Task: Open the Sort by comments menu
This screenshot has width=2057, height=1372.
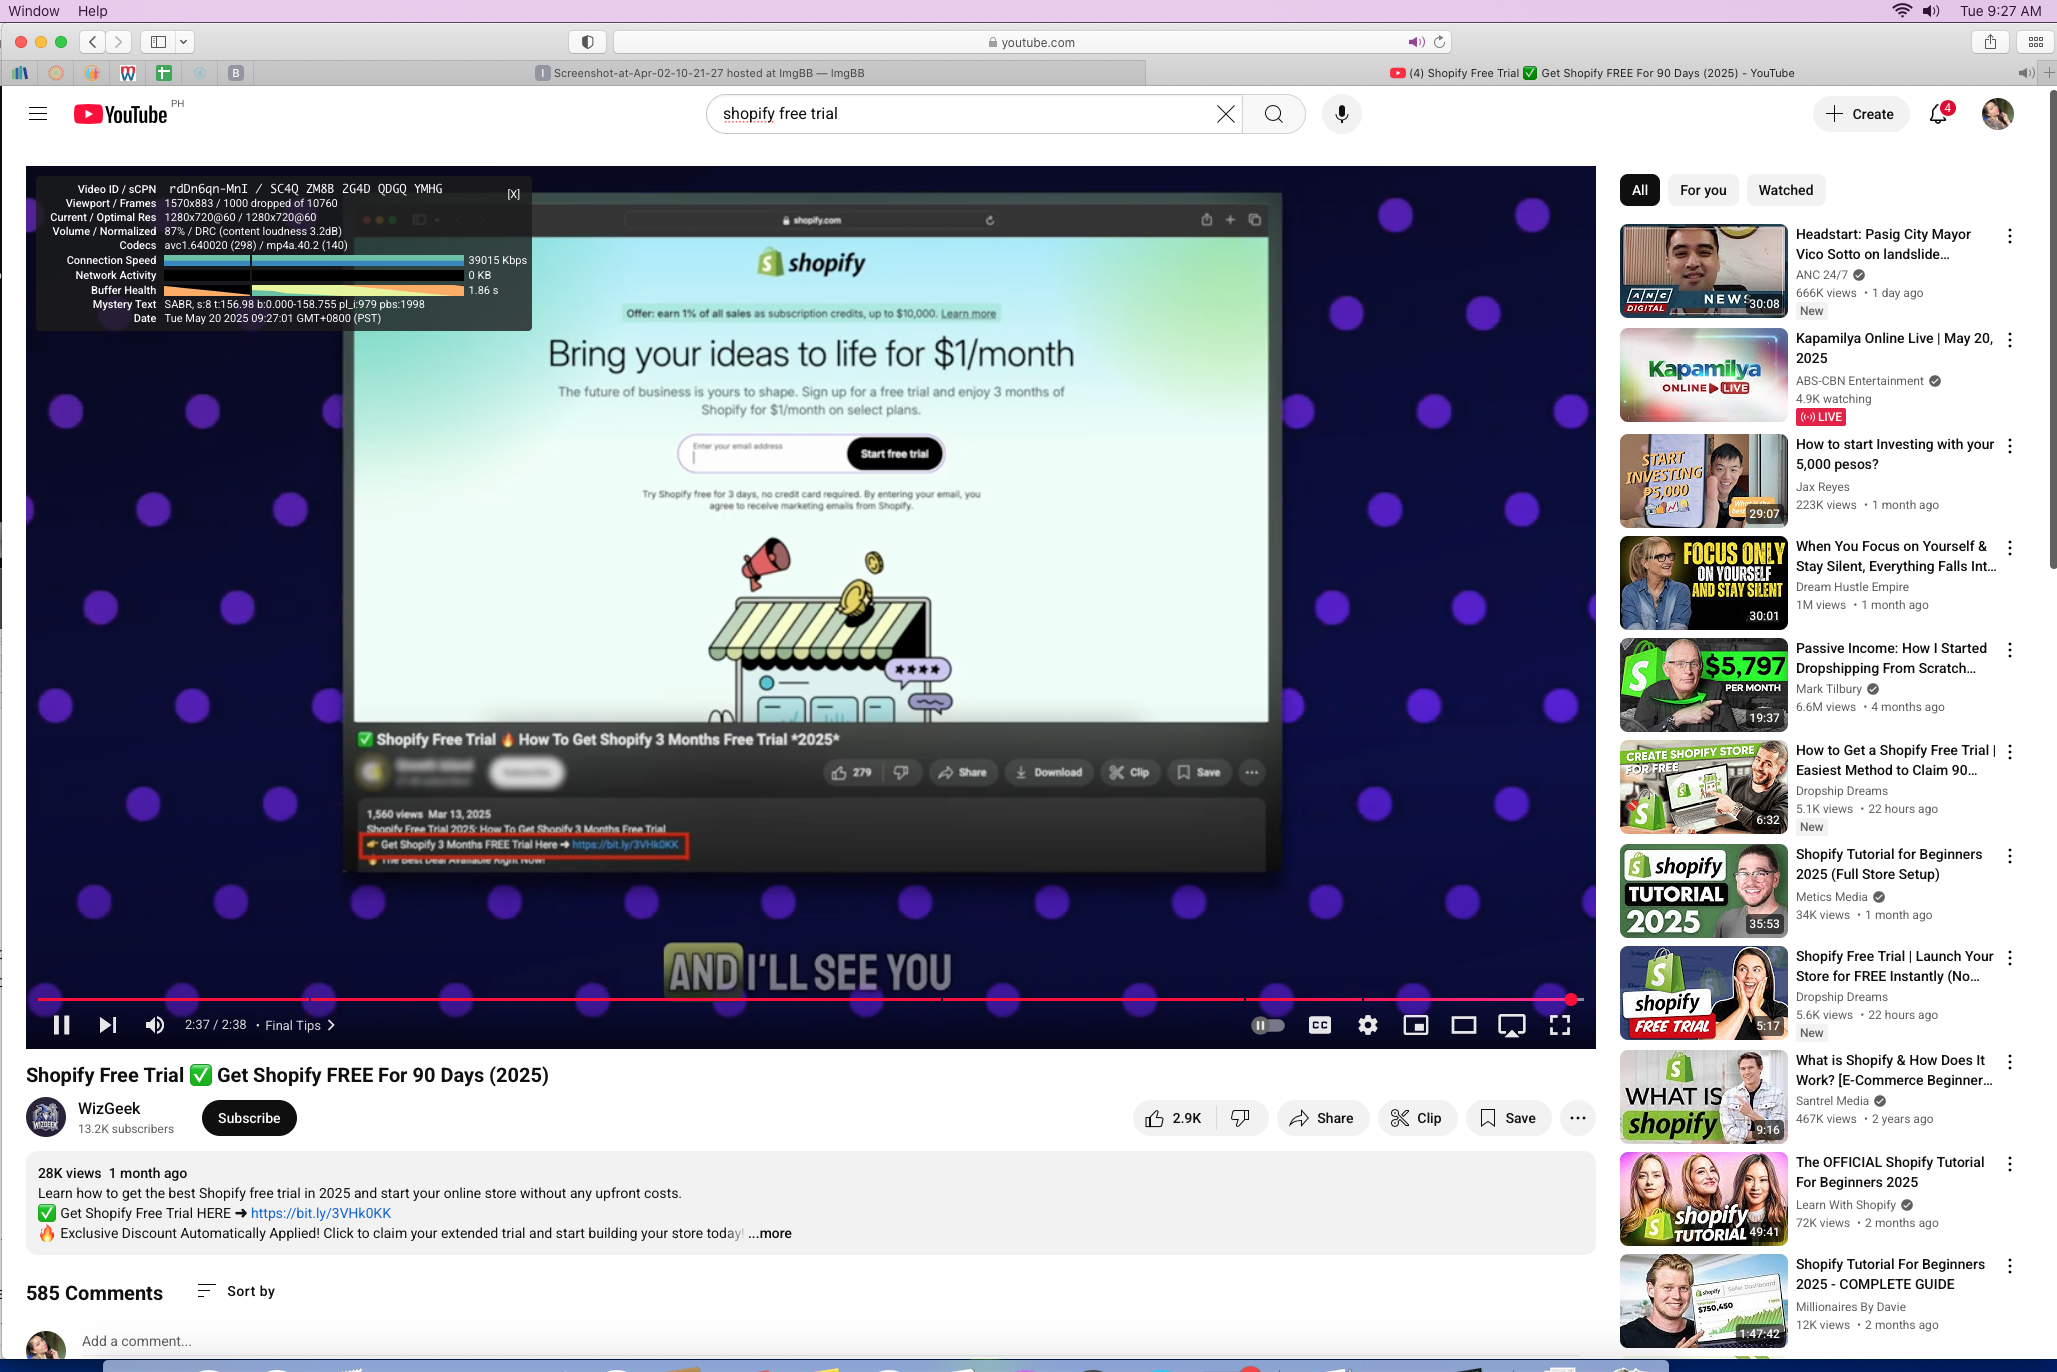Action: (236, 1291)
